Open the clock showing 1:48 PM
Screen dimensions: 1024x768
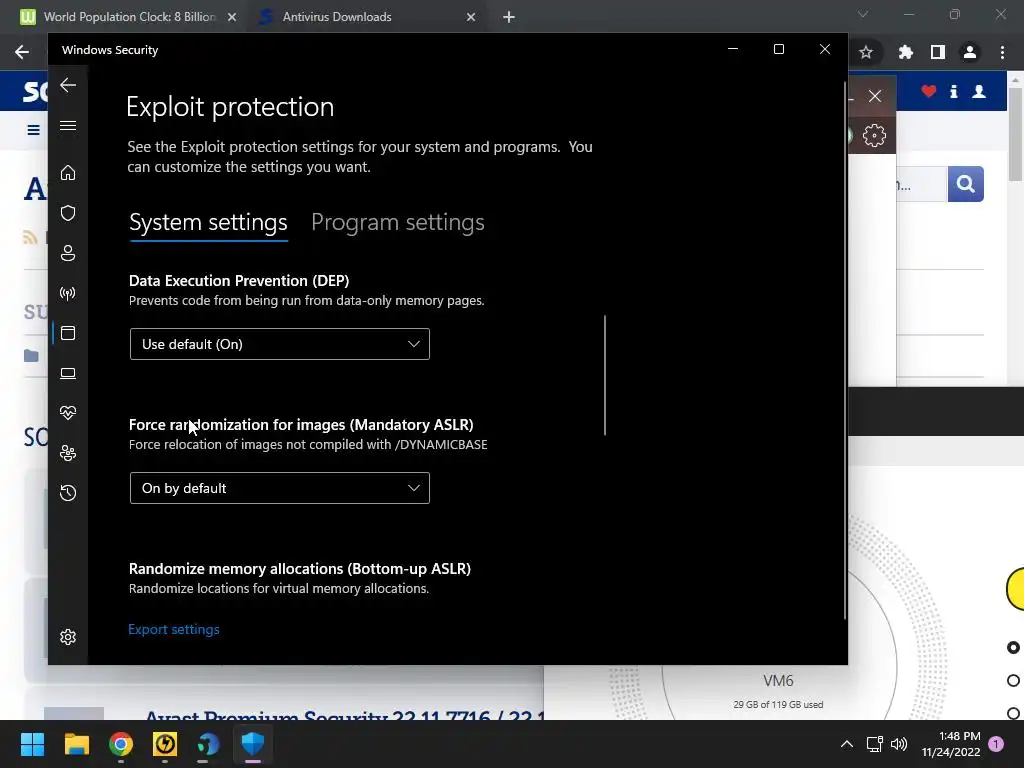coord(951,744)
